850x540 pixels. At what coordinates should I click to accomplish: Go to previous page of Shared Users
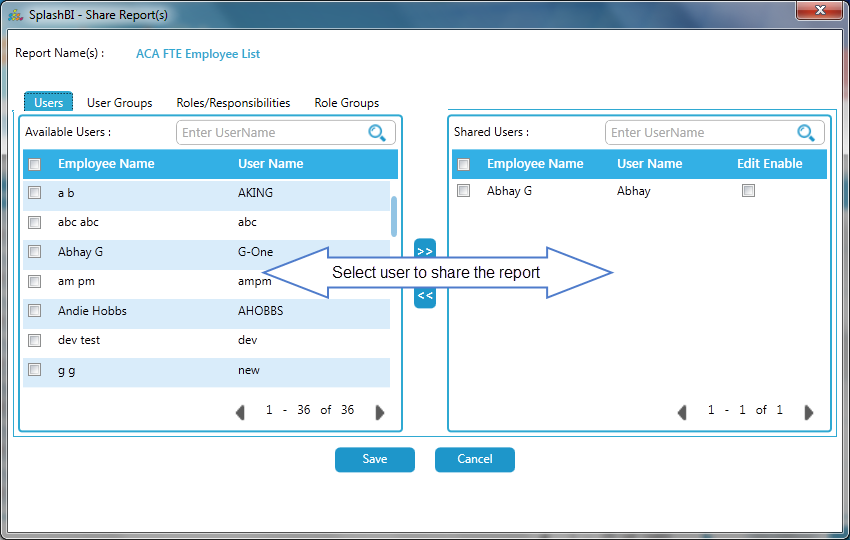click(x=682, y=412)
